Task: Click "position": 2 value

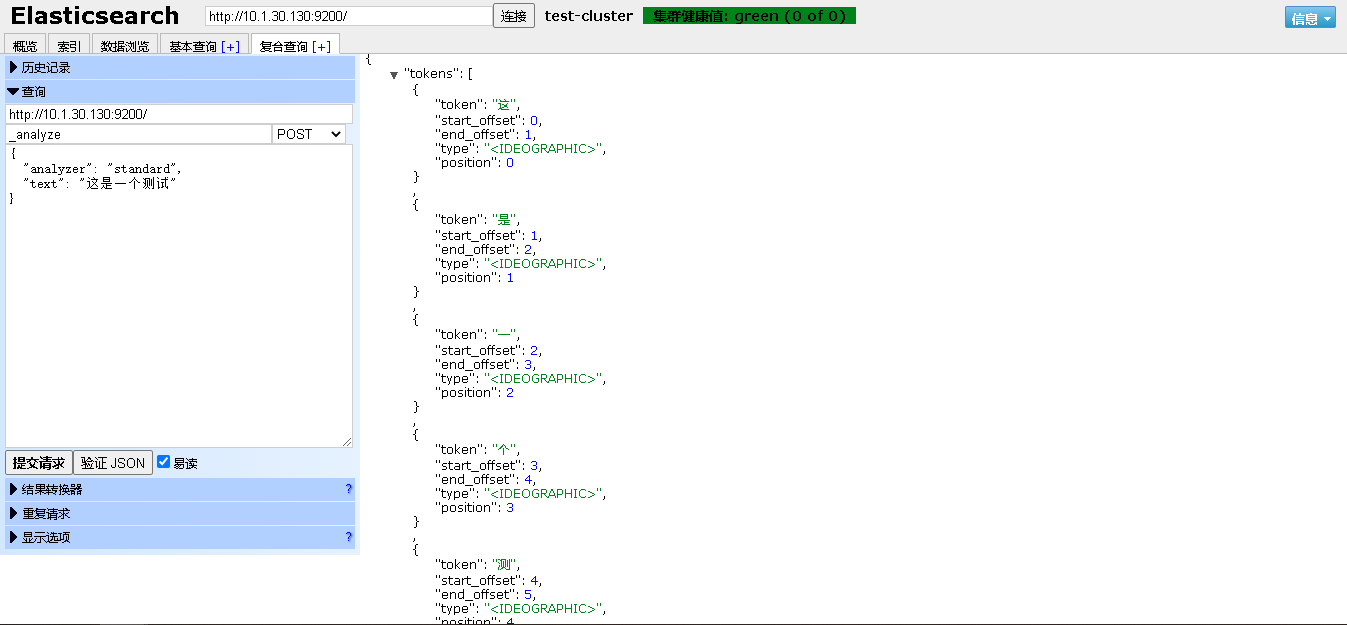Action: point(510,393)
